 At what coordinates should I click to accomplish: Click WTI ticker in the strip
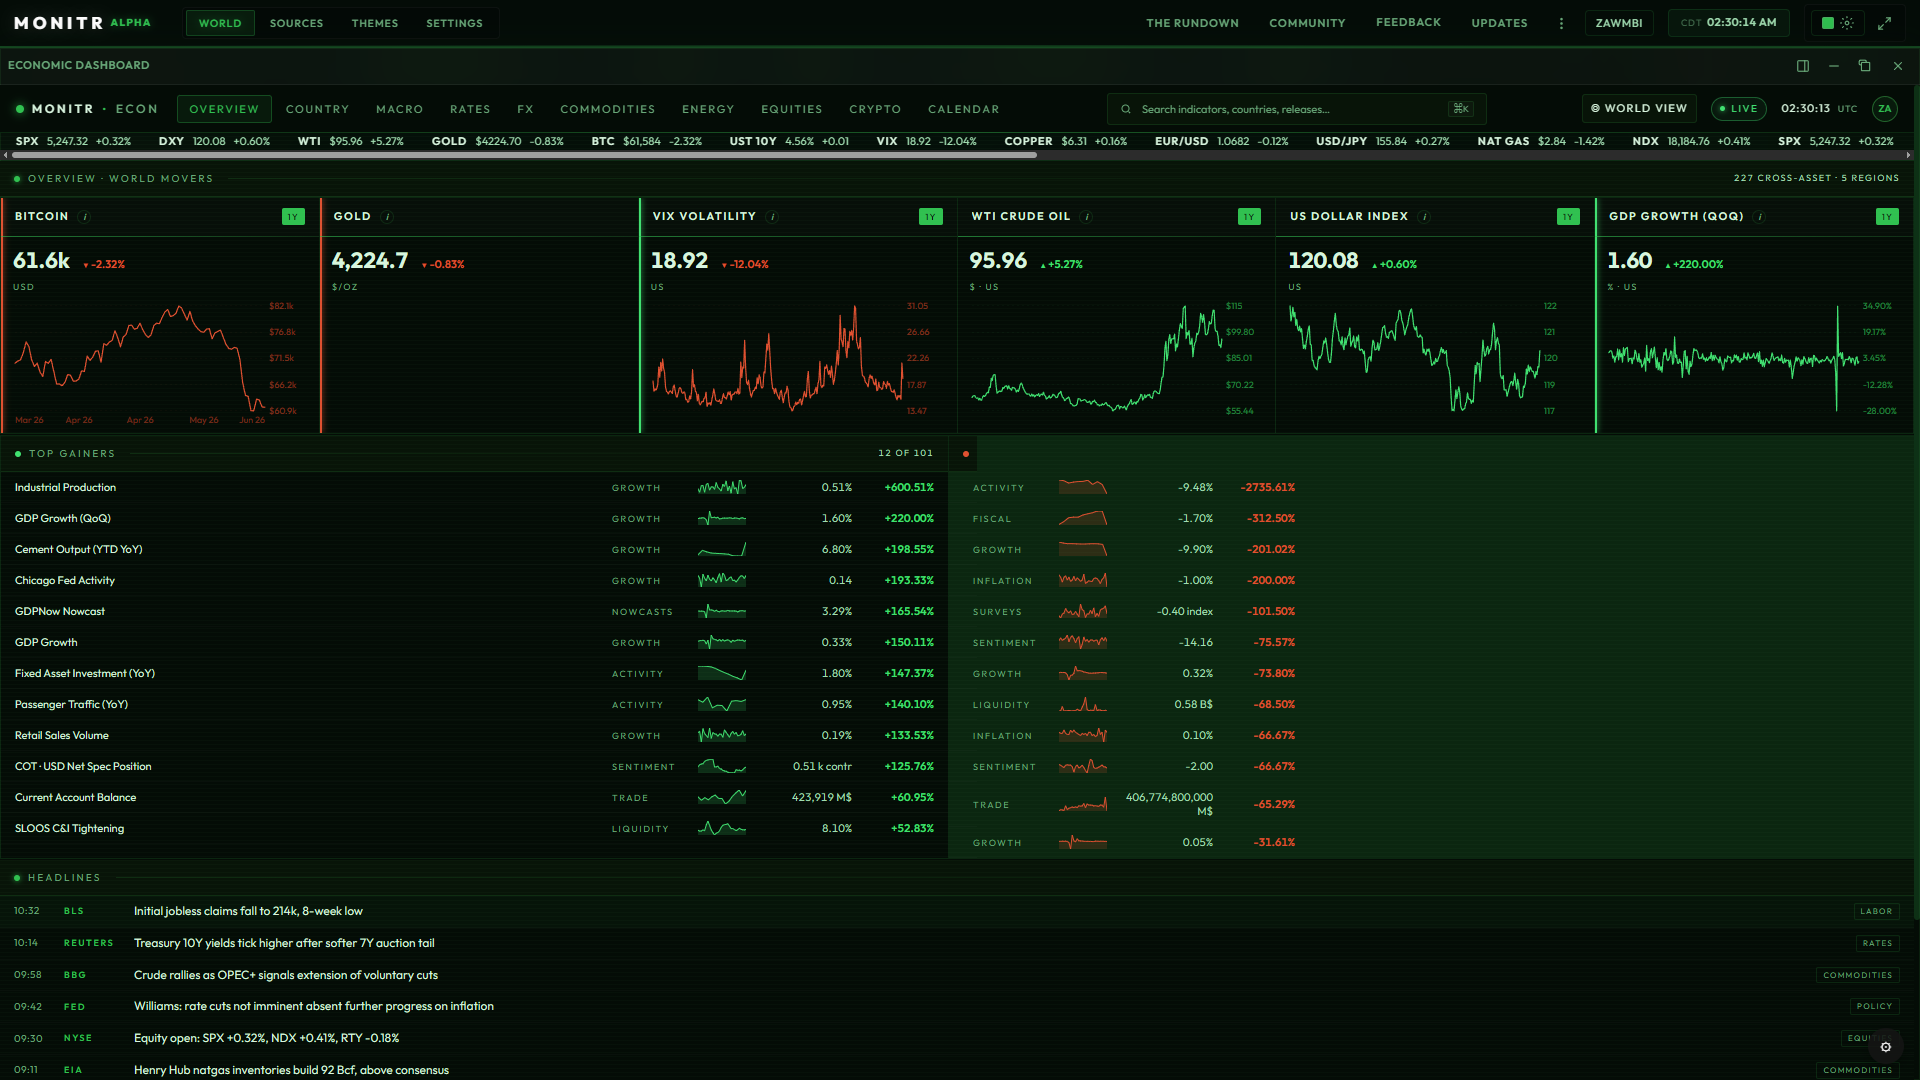[x=350, y=141]
